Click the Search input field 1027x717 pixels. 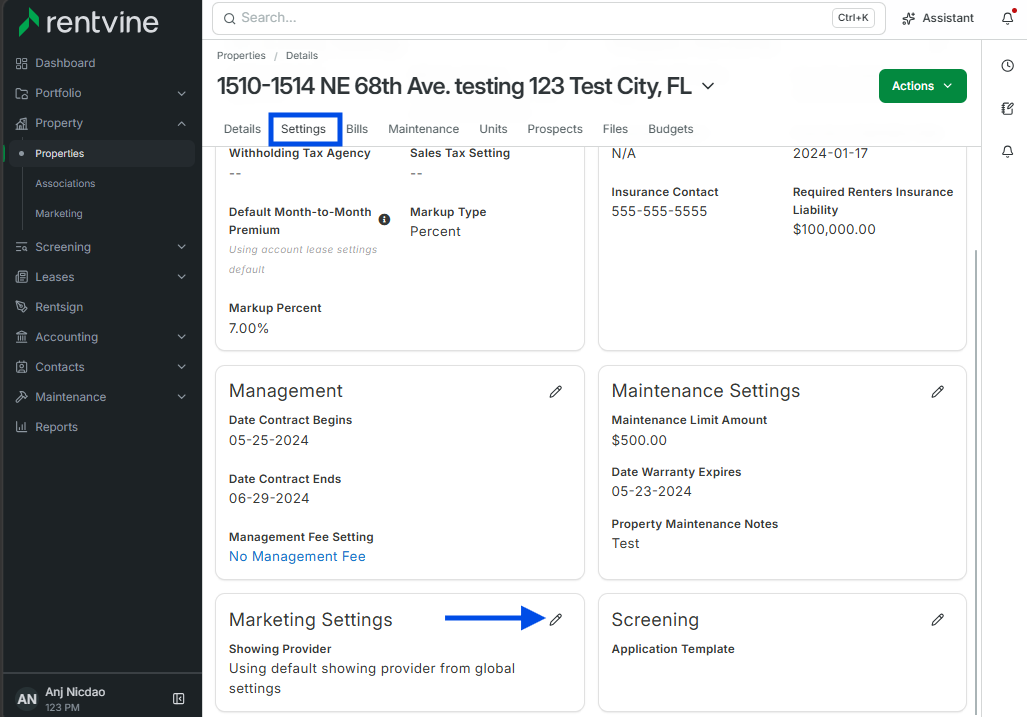click(548, 18)
